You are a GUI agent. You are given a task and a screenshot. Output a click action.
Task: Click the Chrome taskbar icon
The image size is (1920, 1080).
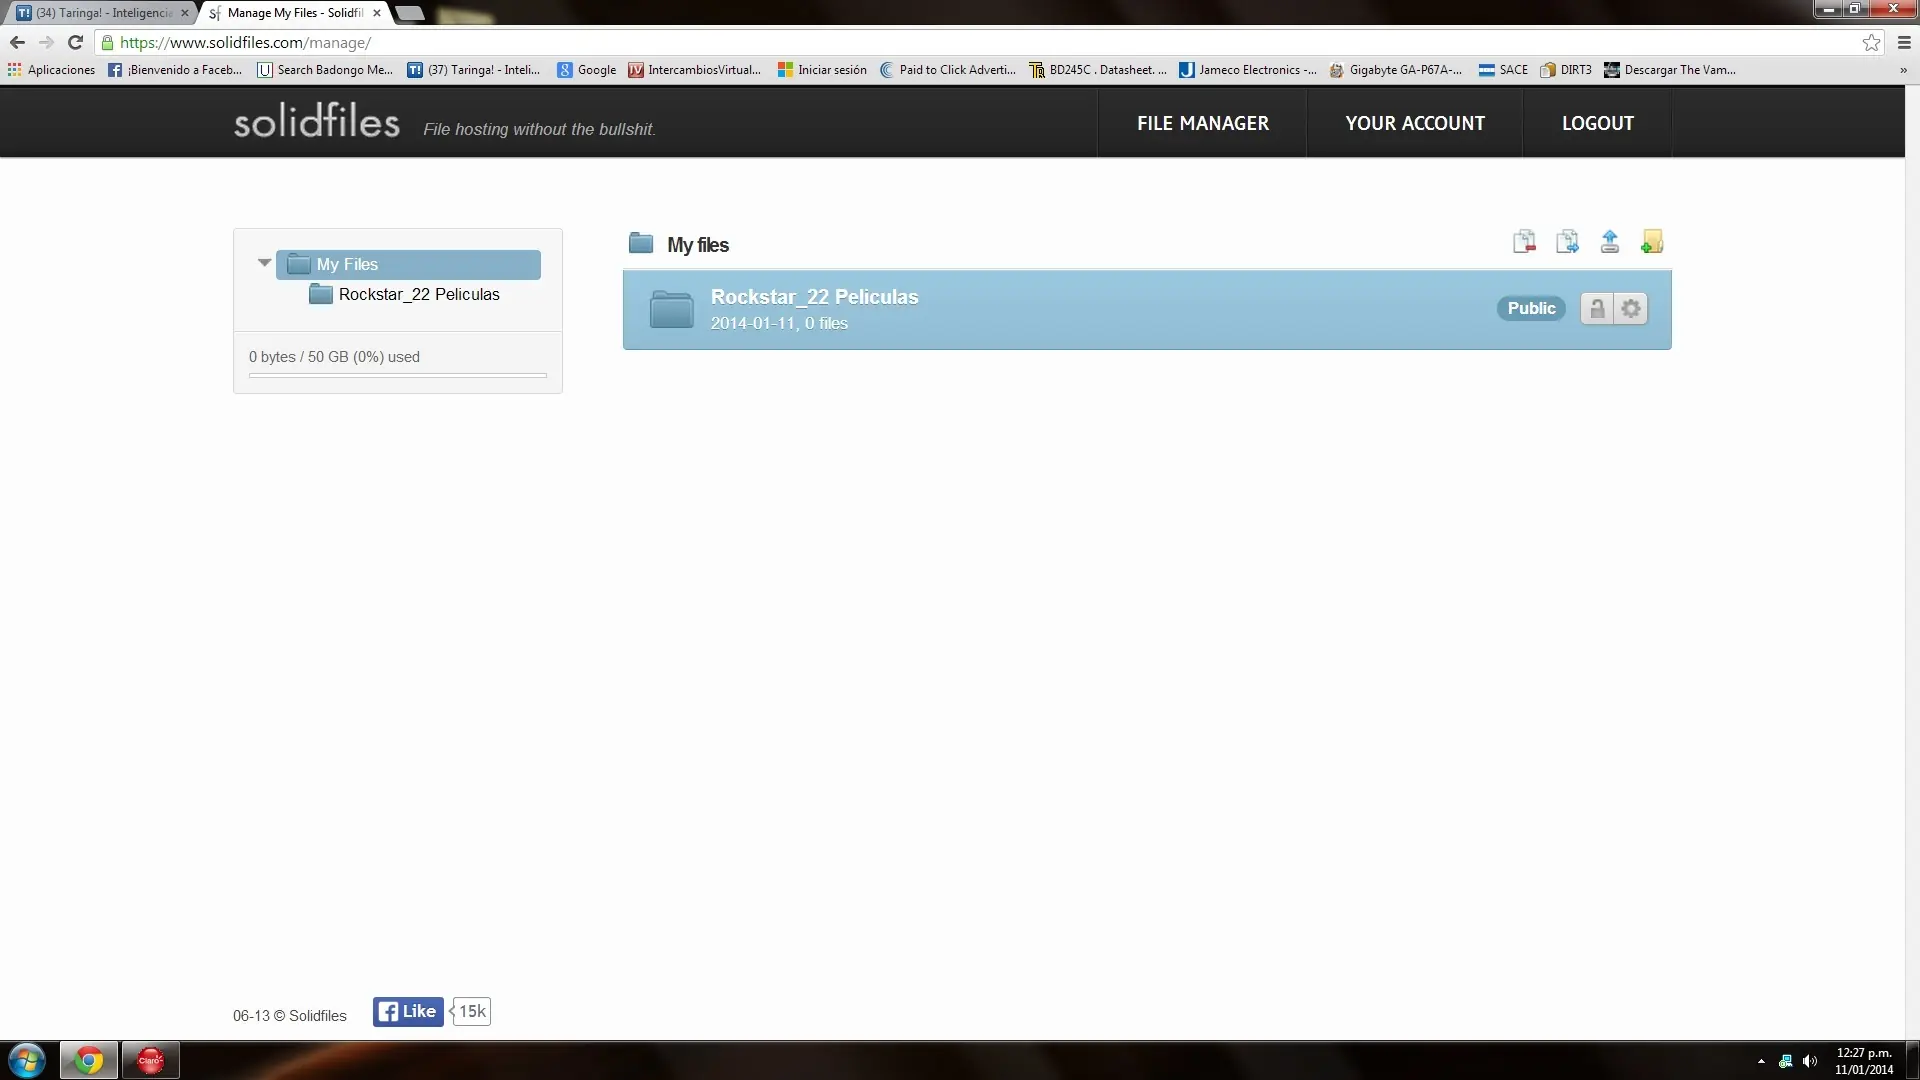click(89, 1060)
